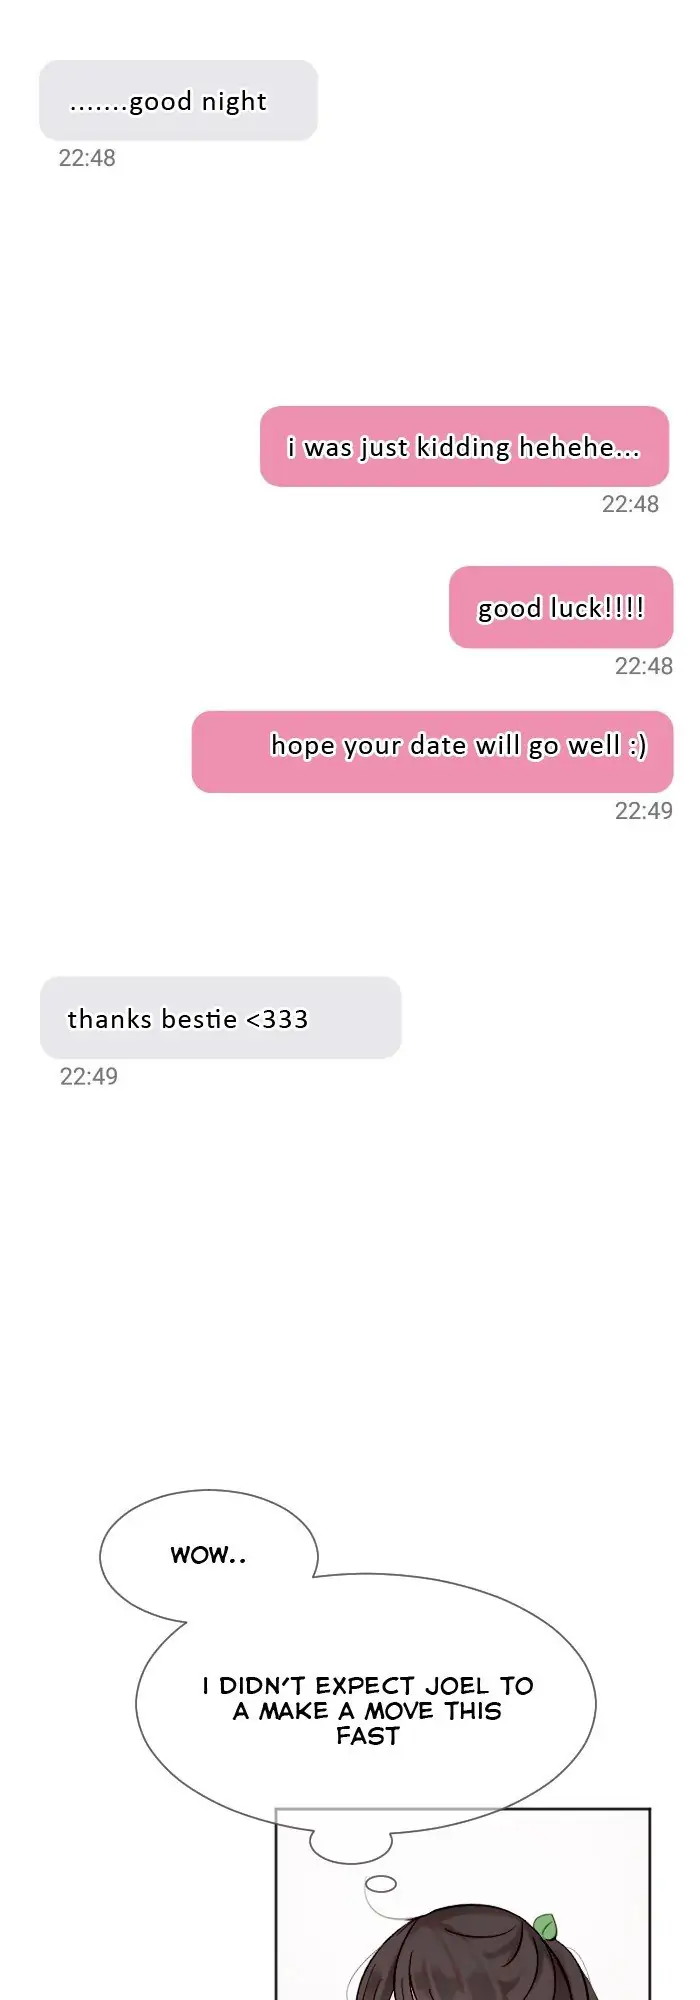700x2000 pixels.
Task: Click the green leaf hair clip
Action: coord(545,1926)
